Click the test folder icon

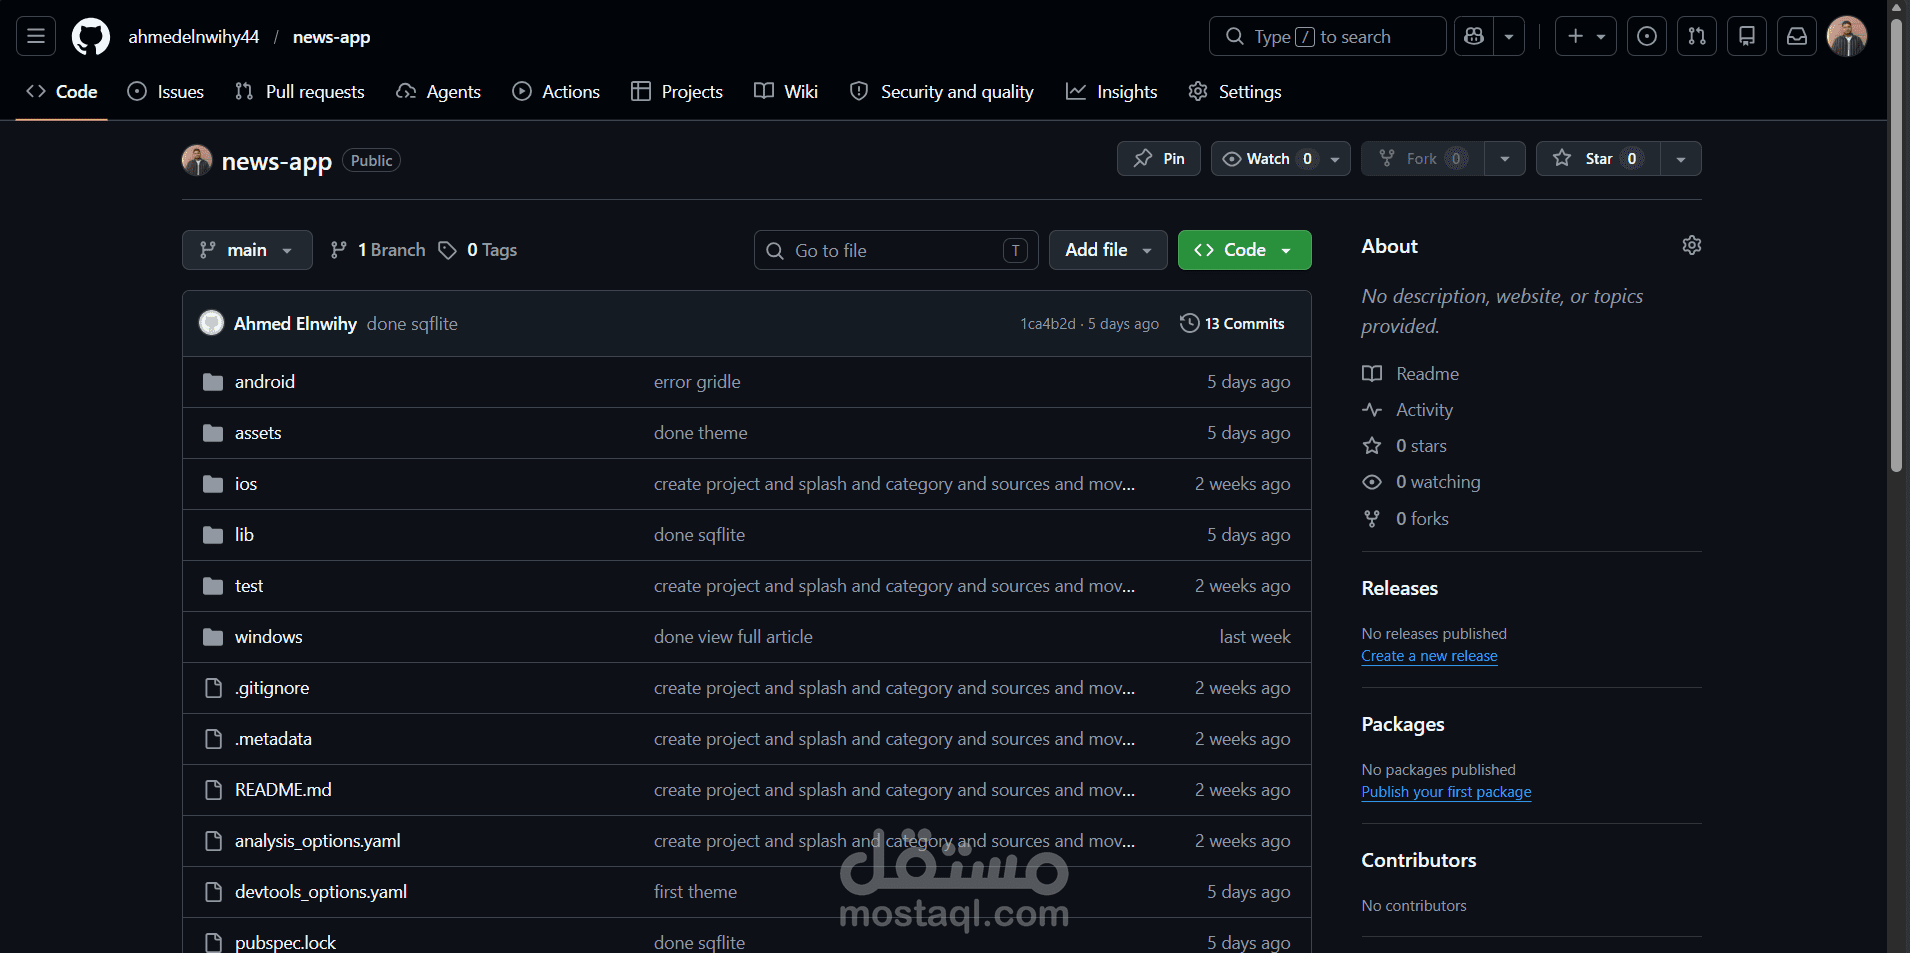[213, 586]
